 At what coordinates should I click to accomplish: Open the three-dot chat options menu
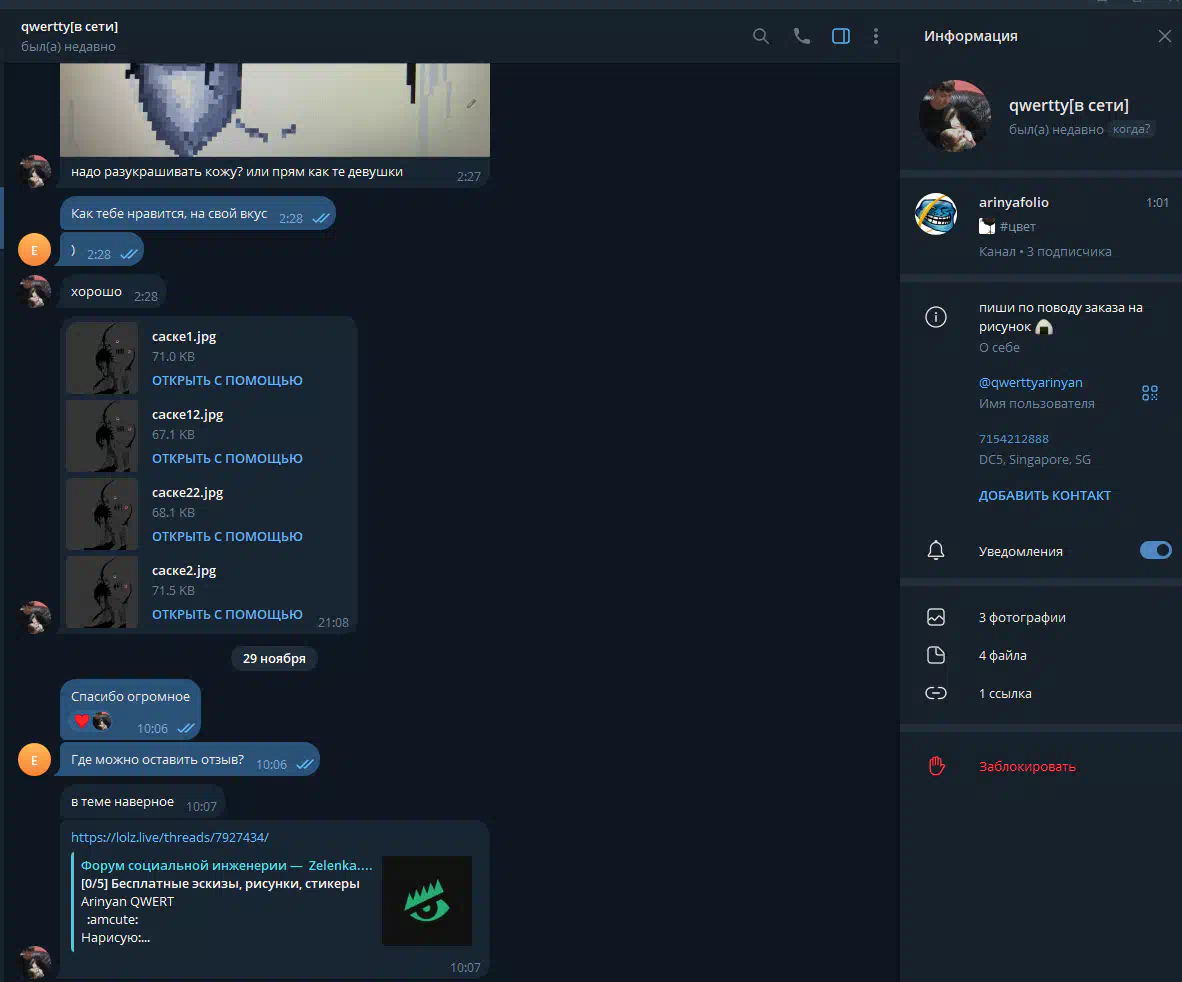point(876,36)
